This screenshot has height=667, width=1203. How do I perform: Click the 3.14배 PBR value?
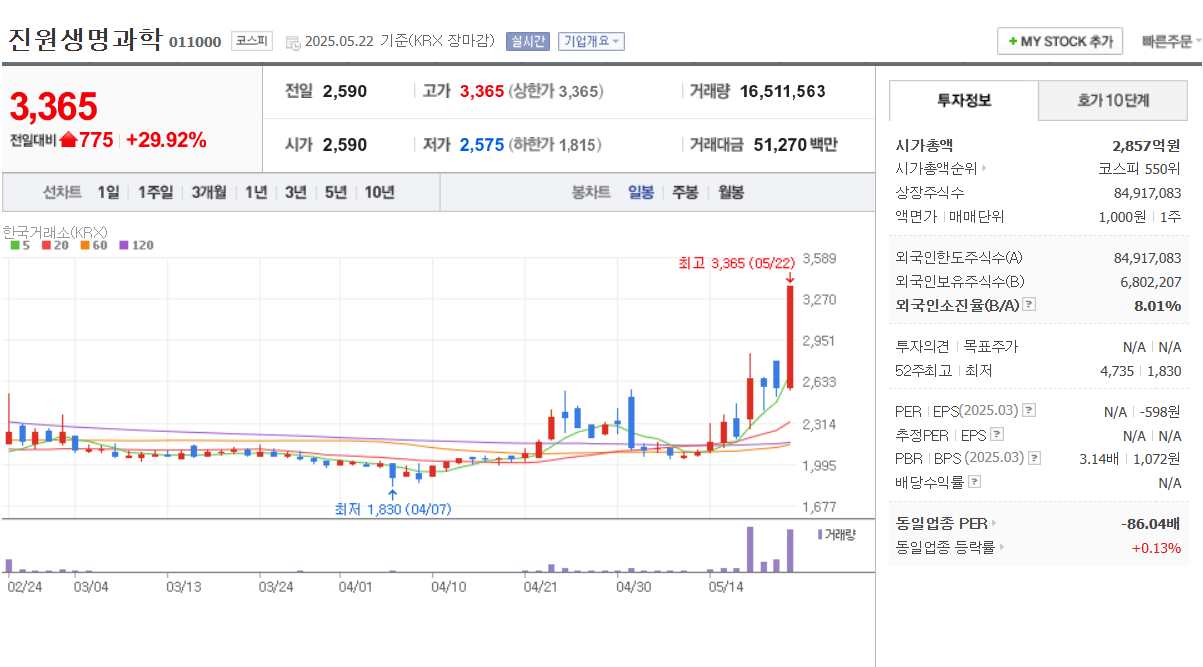click(1101, 458)
